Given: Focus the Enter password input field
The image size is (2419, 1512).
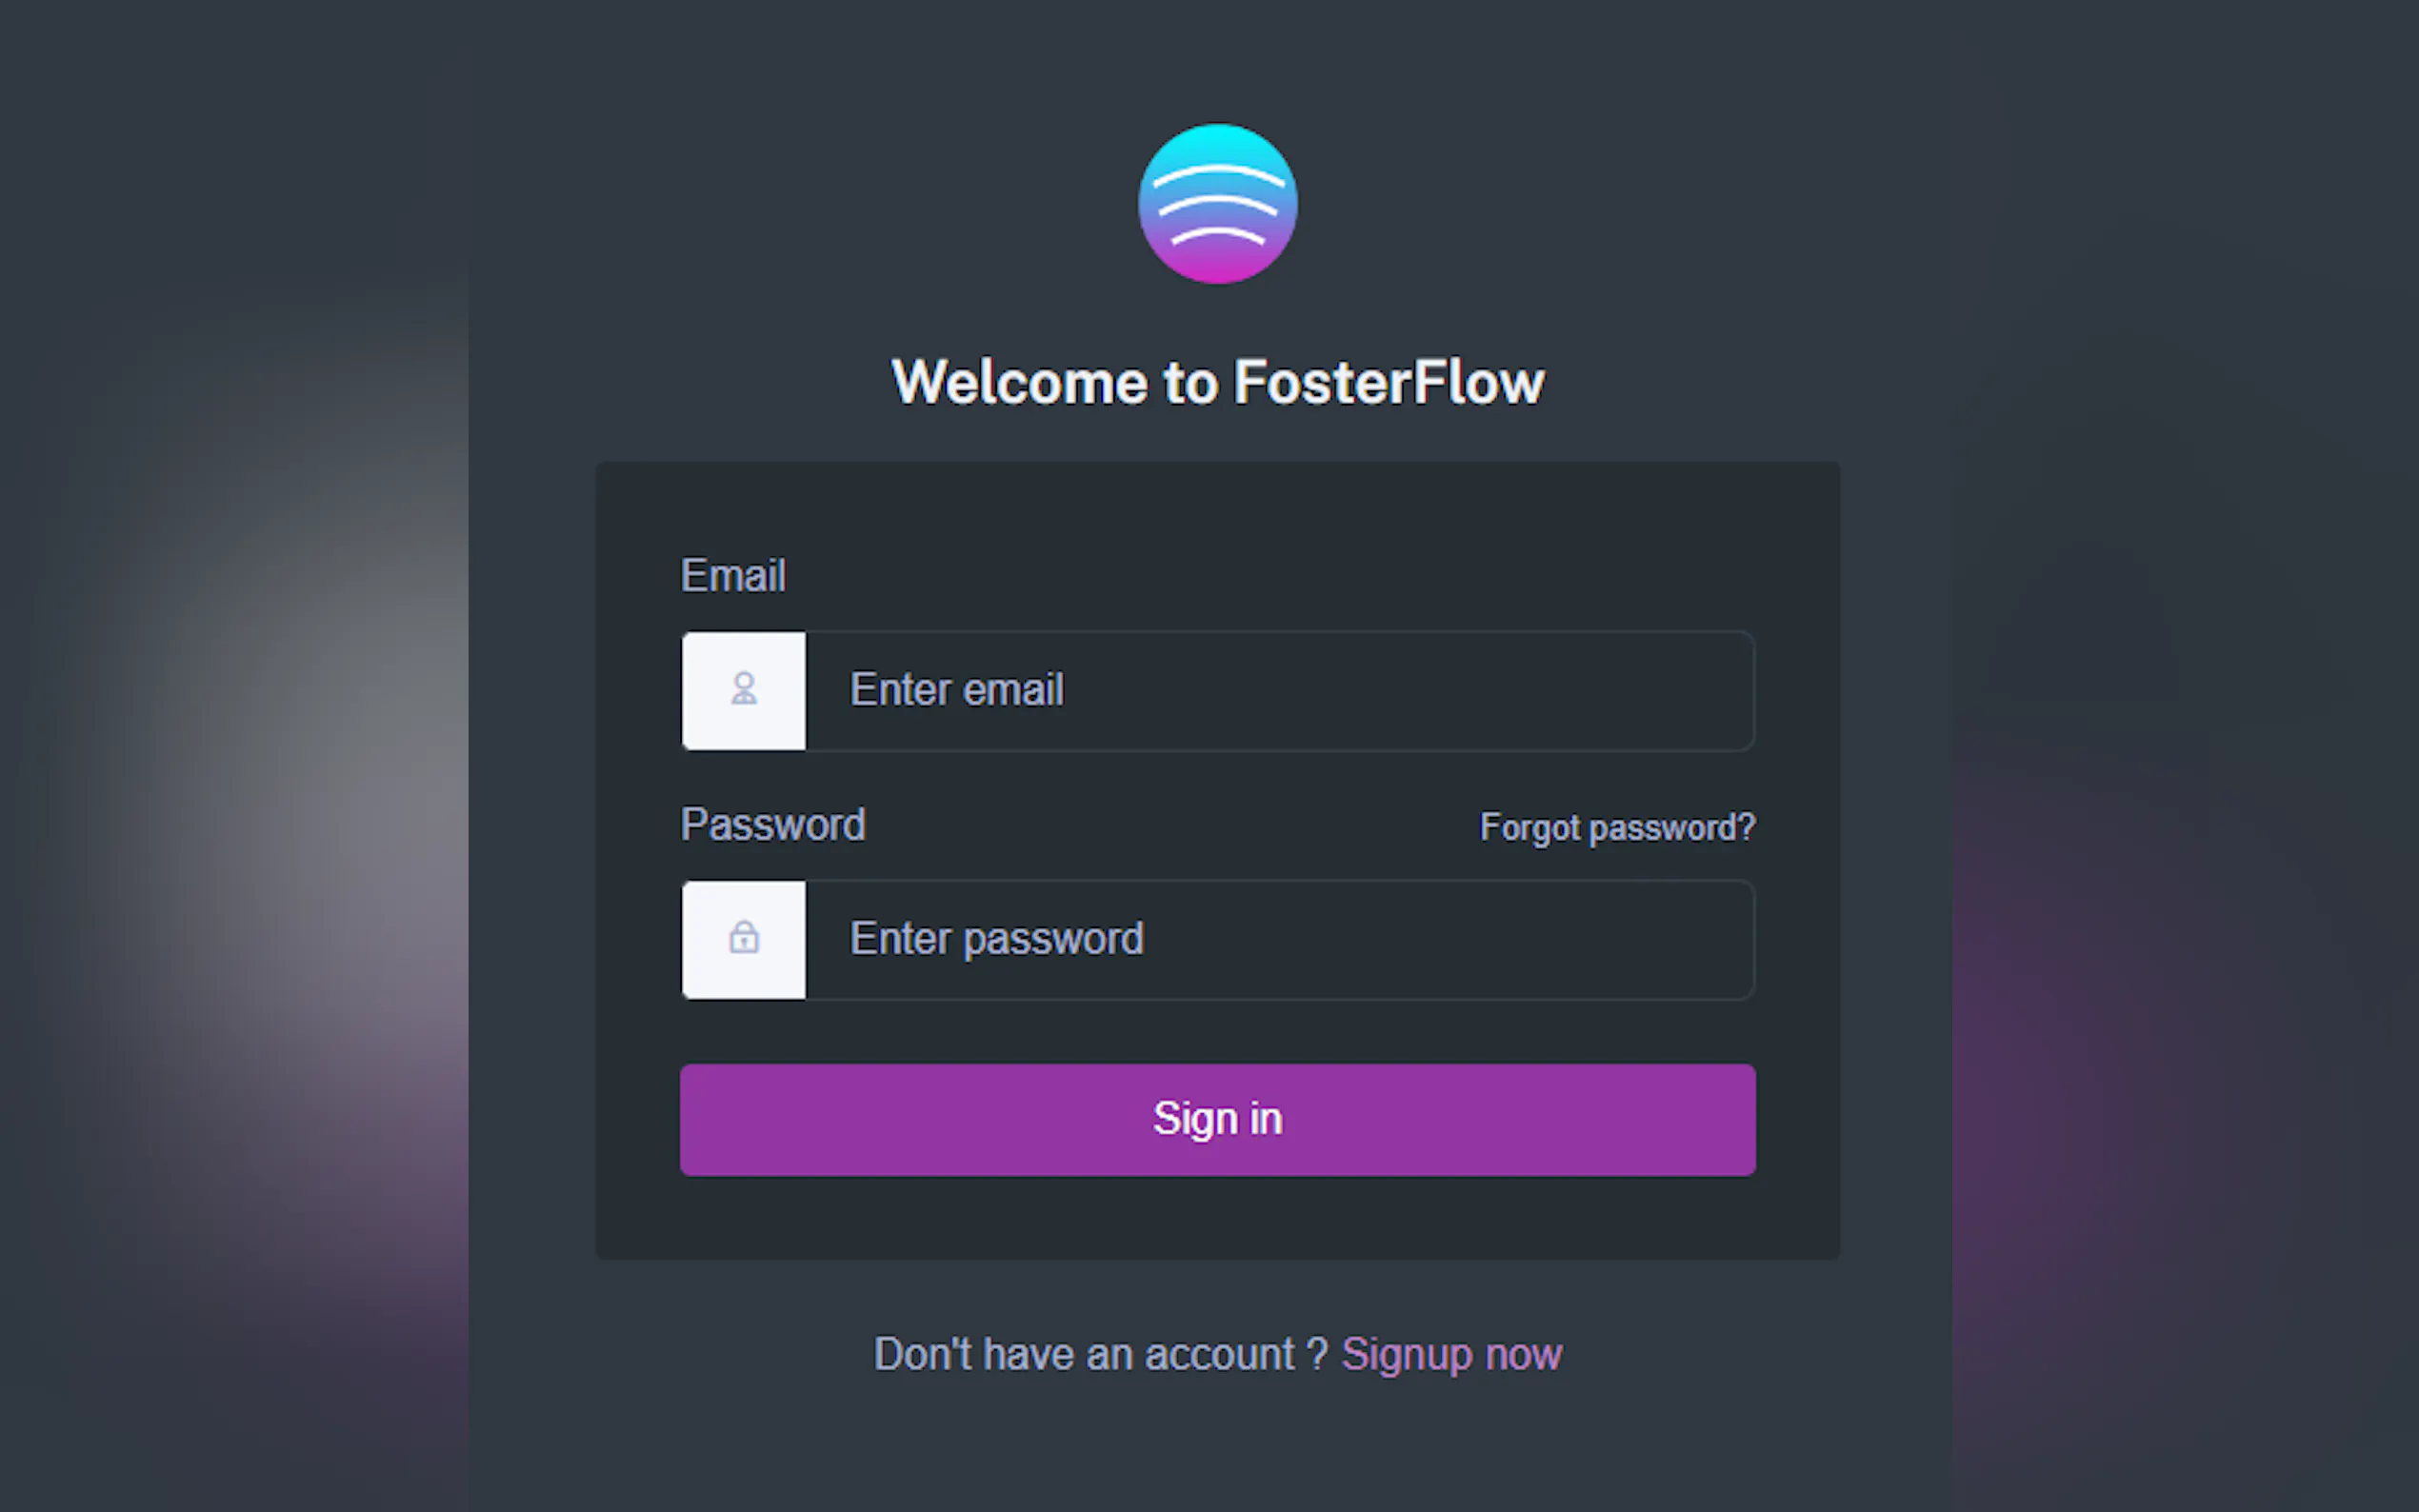Looking at the screenshot, I should click(x=1278, y=939).
